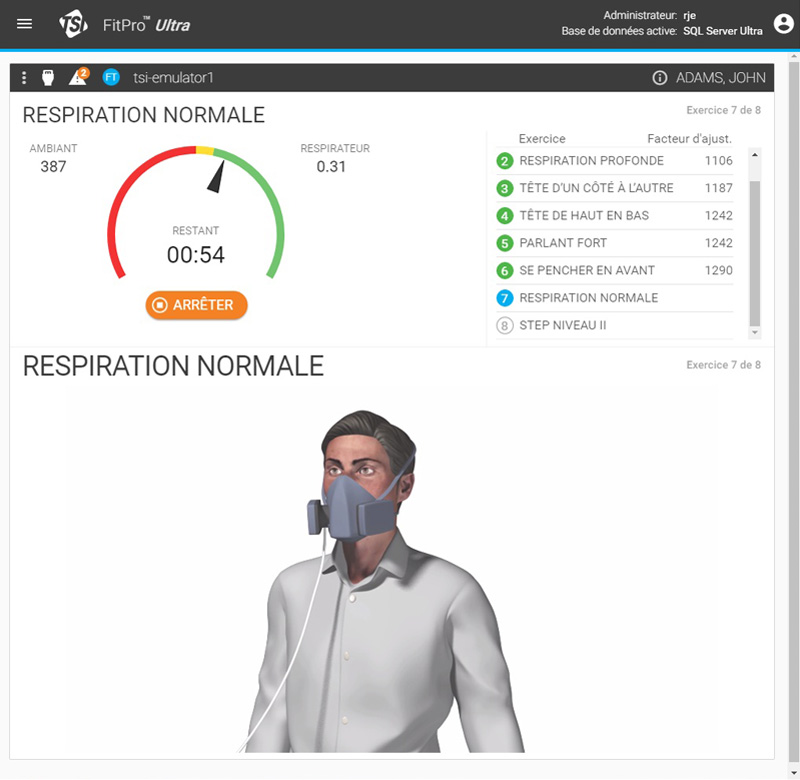This screenshot has height=780, width=800.
Task: Show info for ADAMS, JOHN
Action: coord(660,78)
